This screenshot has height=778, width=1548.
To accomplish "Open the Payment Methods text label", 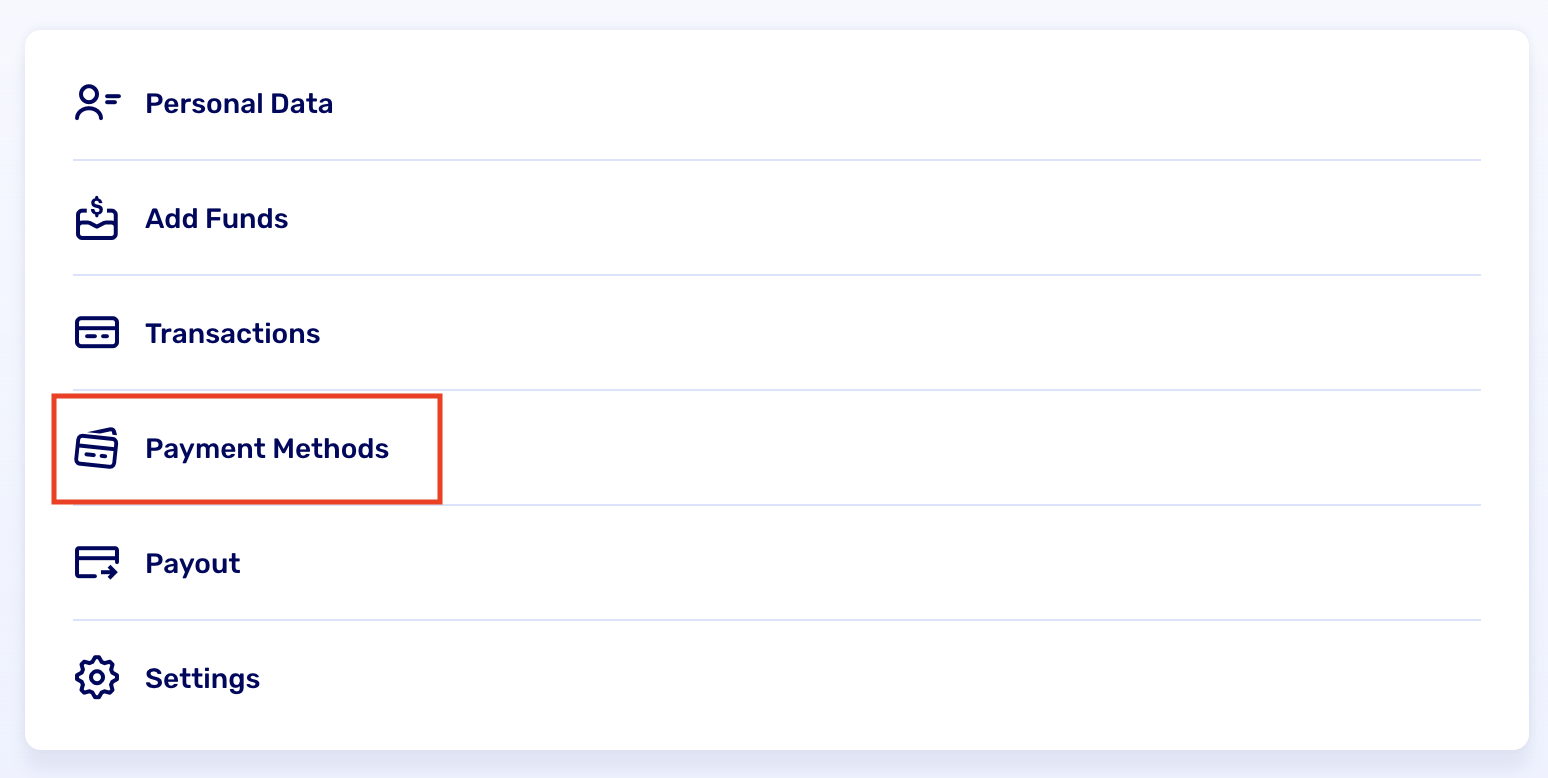I will [267, 448].
